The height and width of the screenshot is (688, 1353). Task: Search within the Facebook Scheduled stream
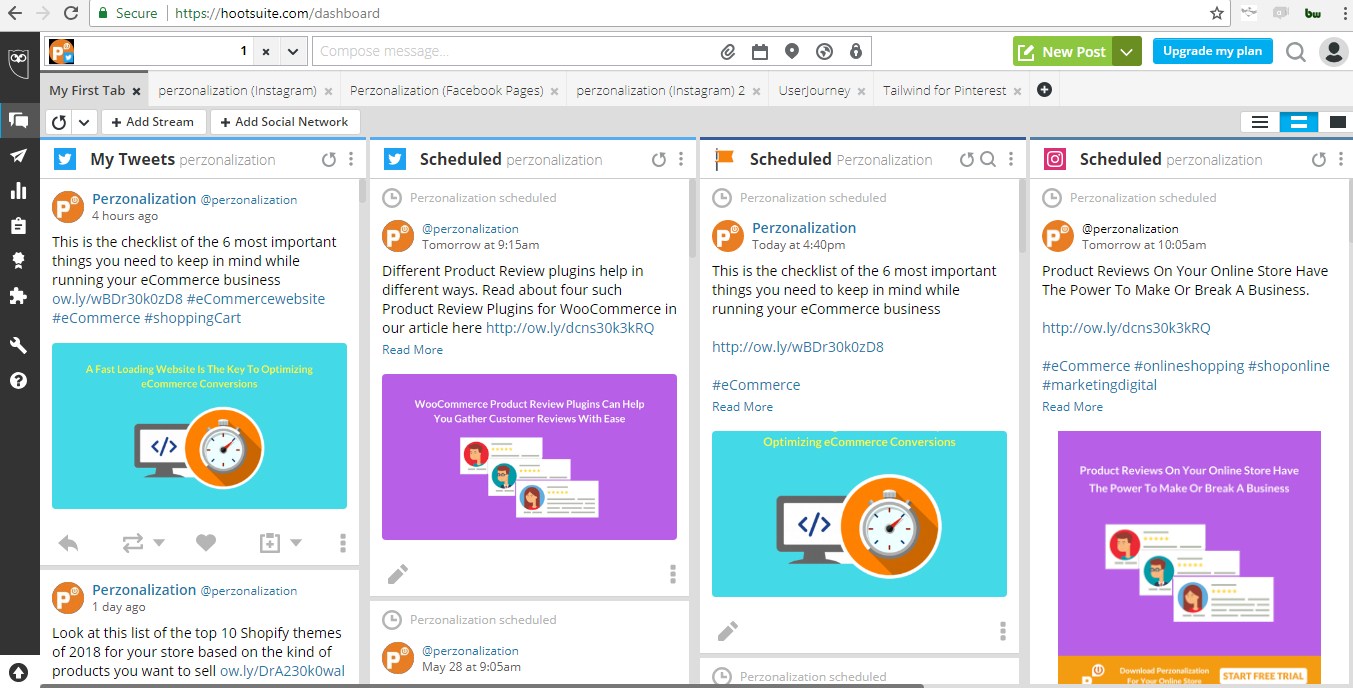(987, 159)
